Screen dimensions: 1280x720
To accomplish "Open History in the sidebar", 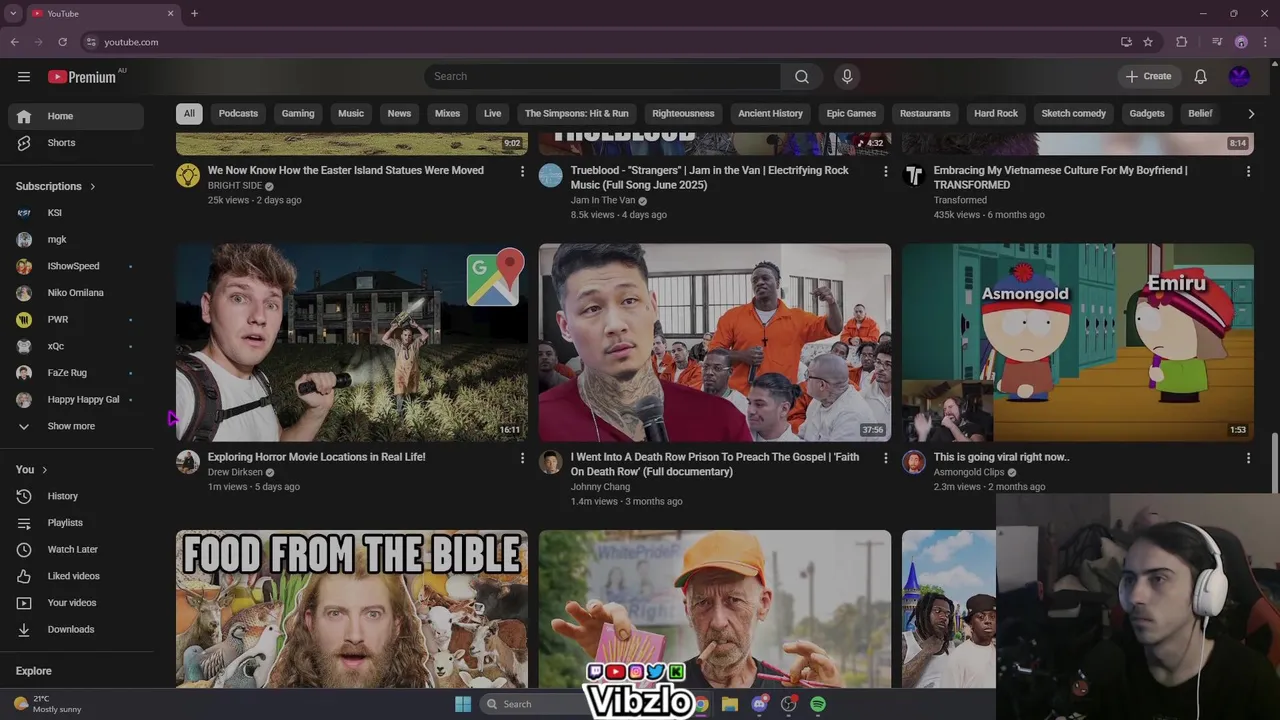I will coord(76,496).
